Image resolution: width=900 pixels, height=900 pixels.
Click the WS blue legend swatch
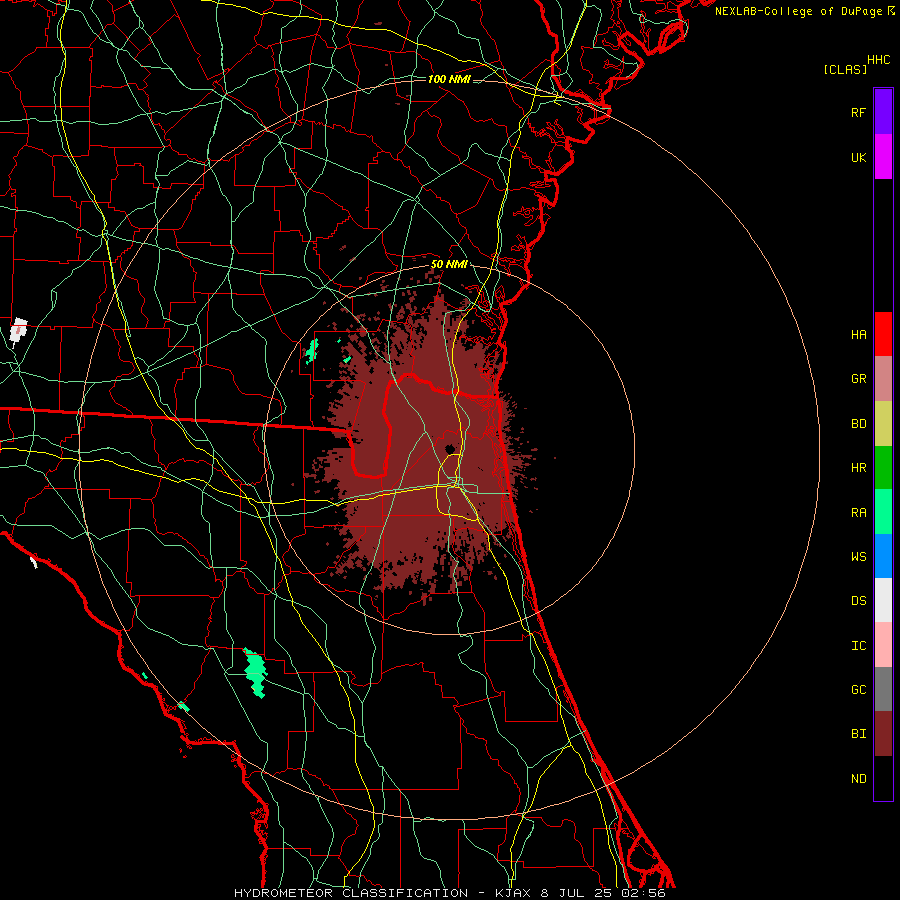pyautogui.click(x=883, y=556)
